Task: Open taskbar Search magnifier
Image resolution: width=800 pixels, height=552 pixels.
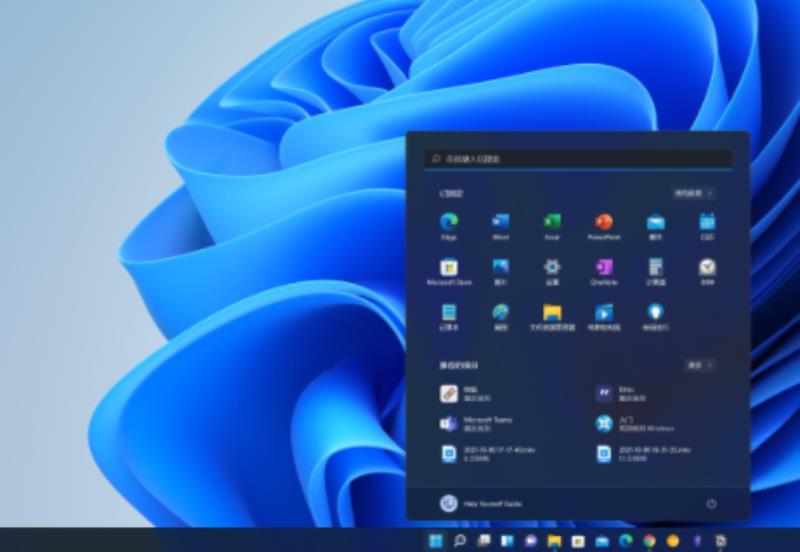Action: 460,540
